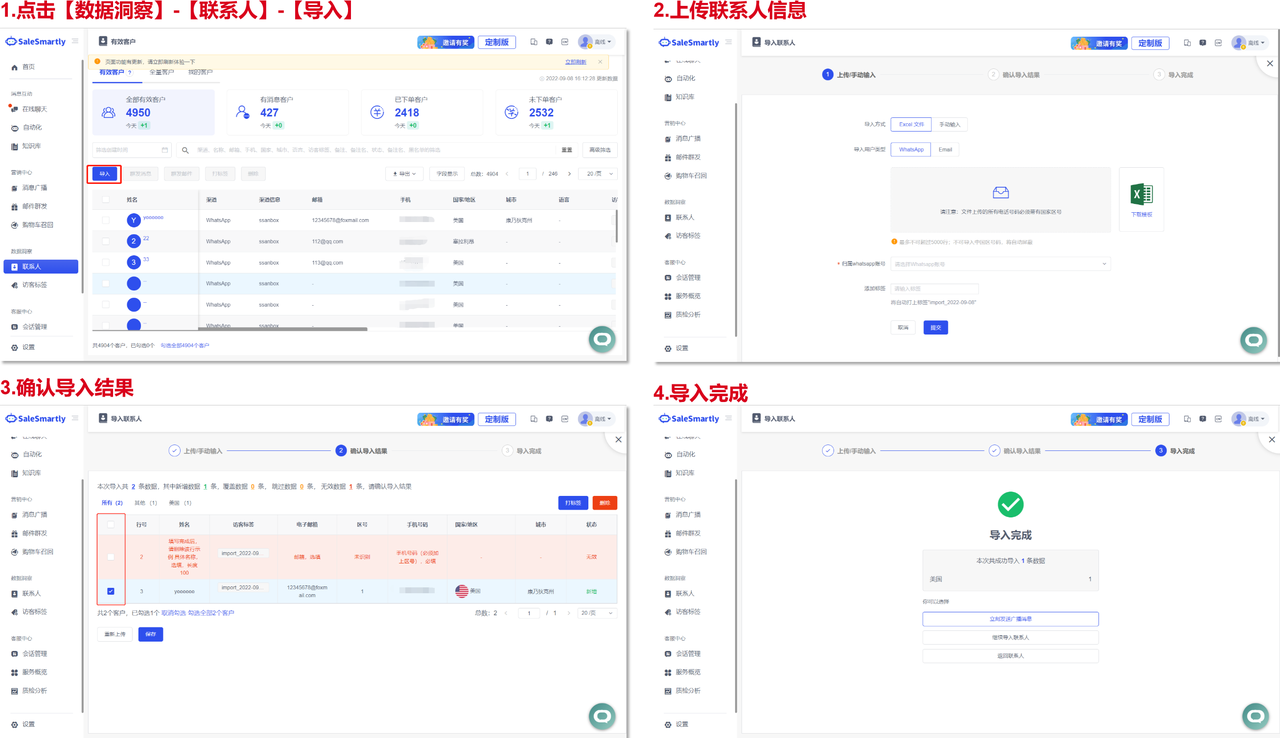Viewport: 1280px width, 738px height.
Task: Click the file upload drop area in step 2
Action: coord(1000,199)
